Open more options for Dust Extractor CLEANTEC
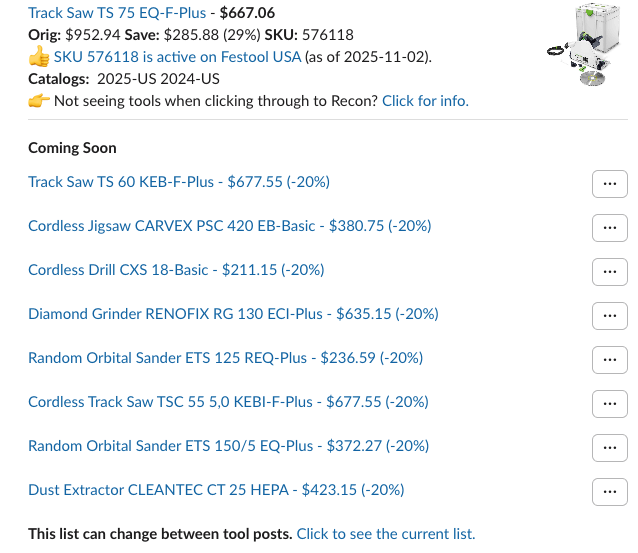 tap(609, 491)
